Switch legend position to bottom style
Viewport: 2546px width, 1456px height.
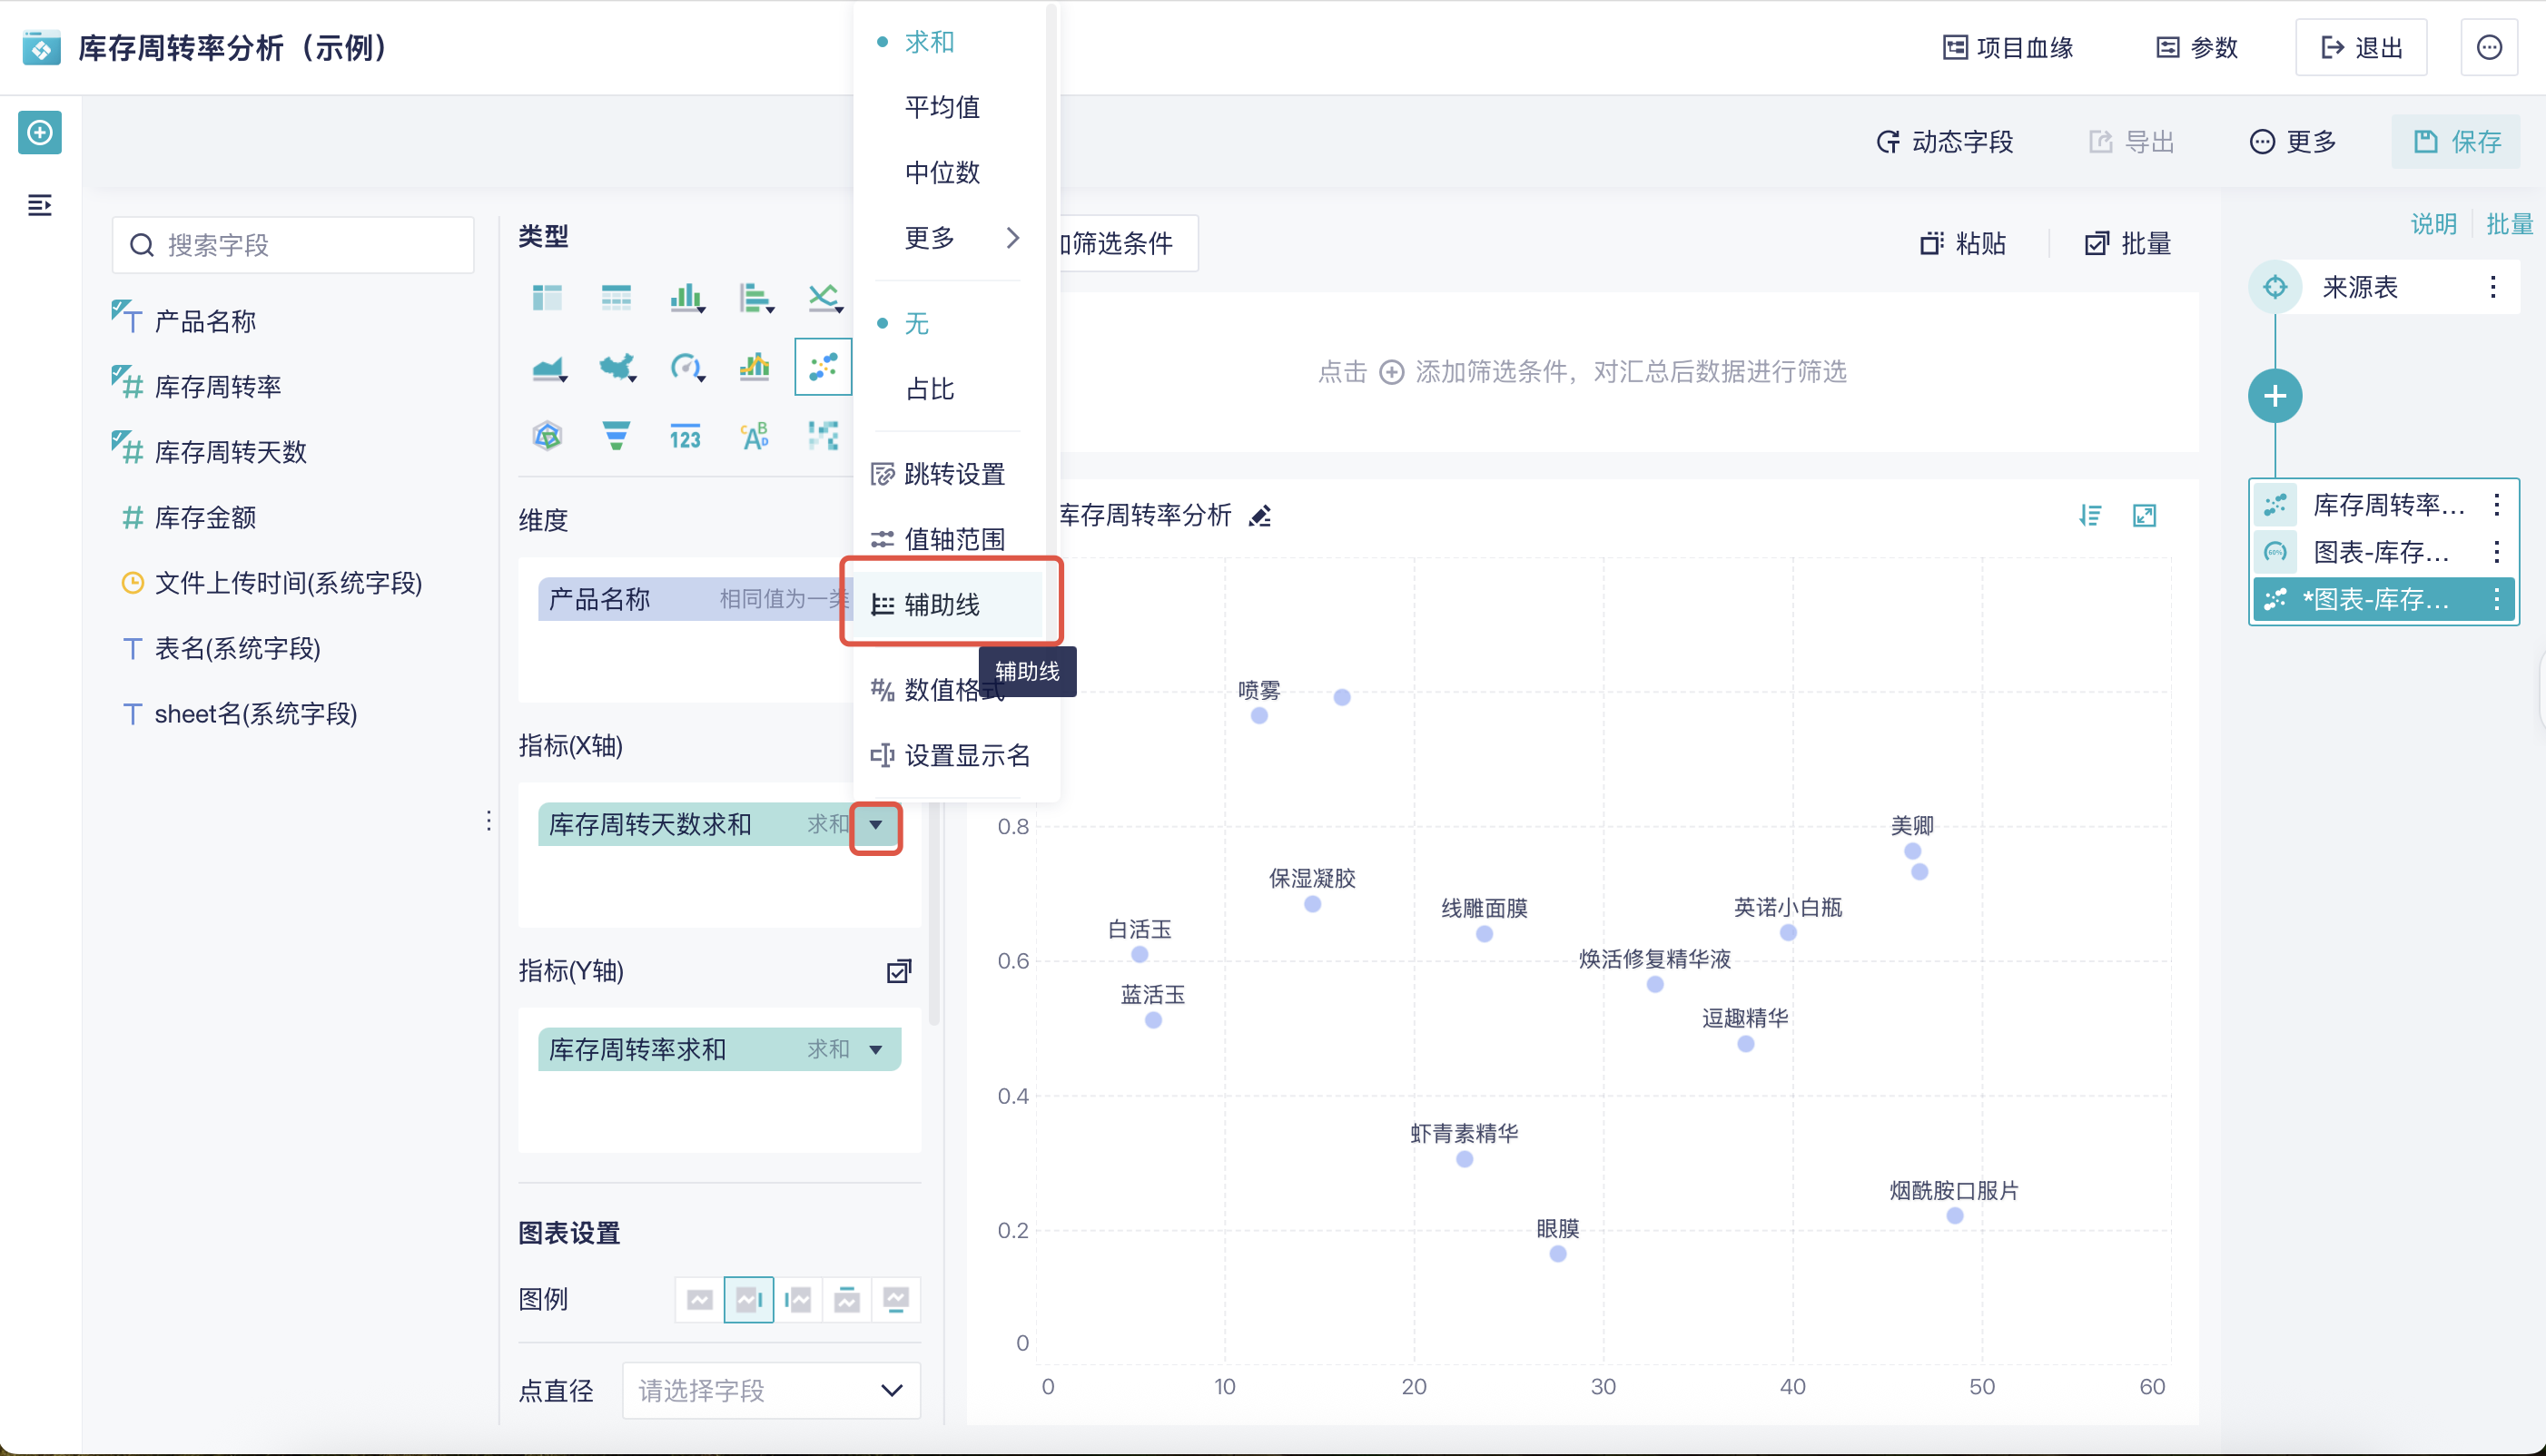[x=897, y=1299]
